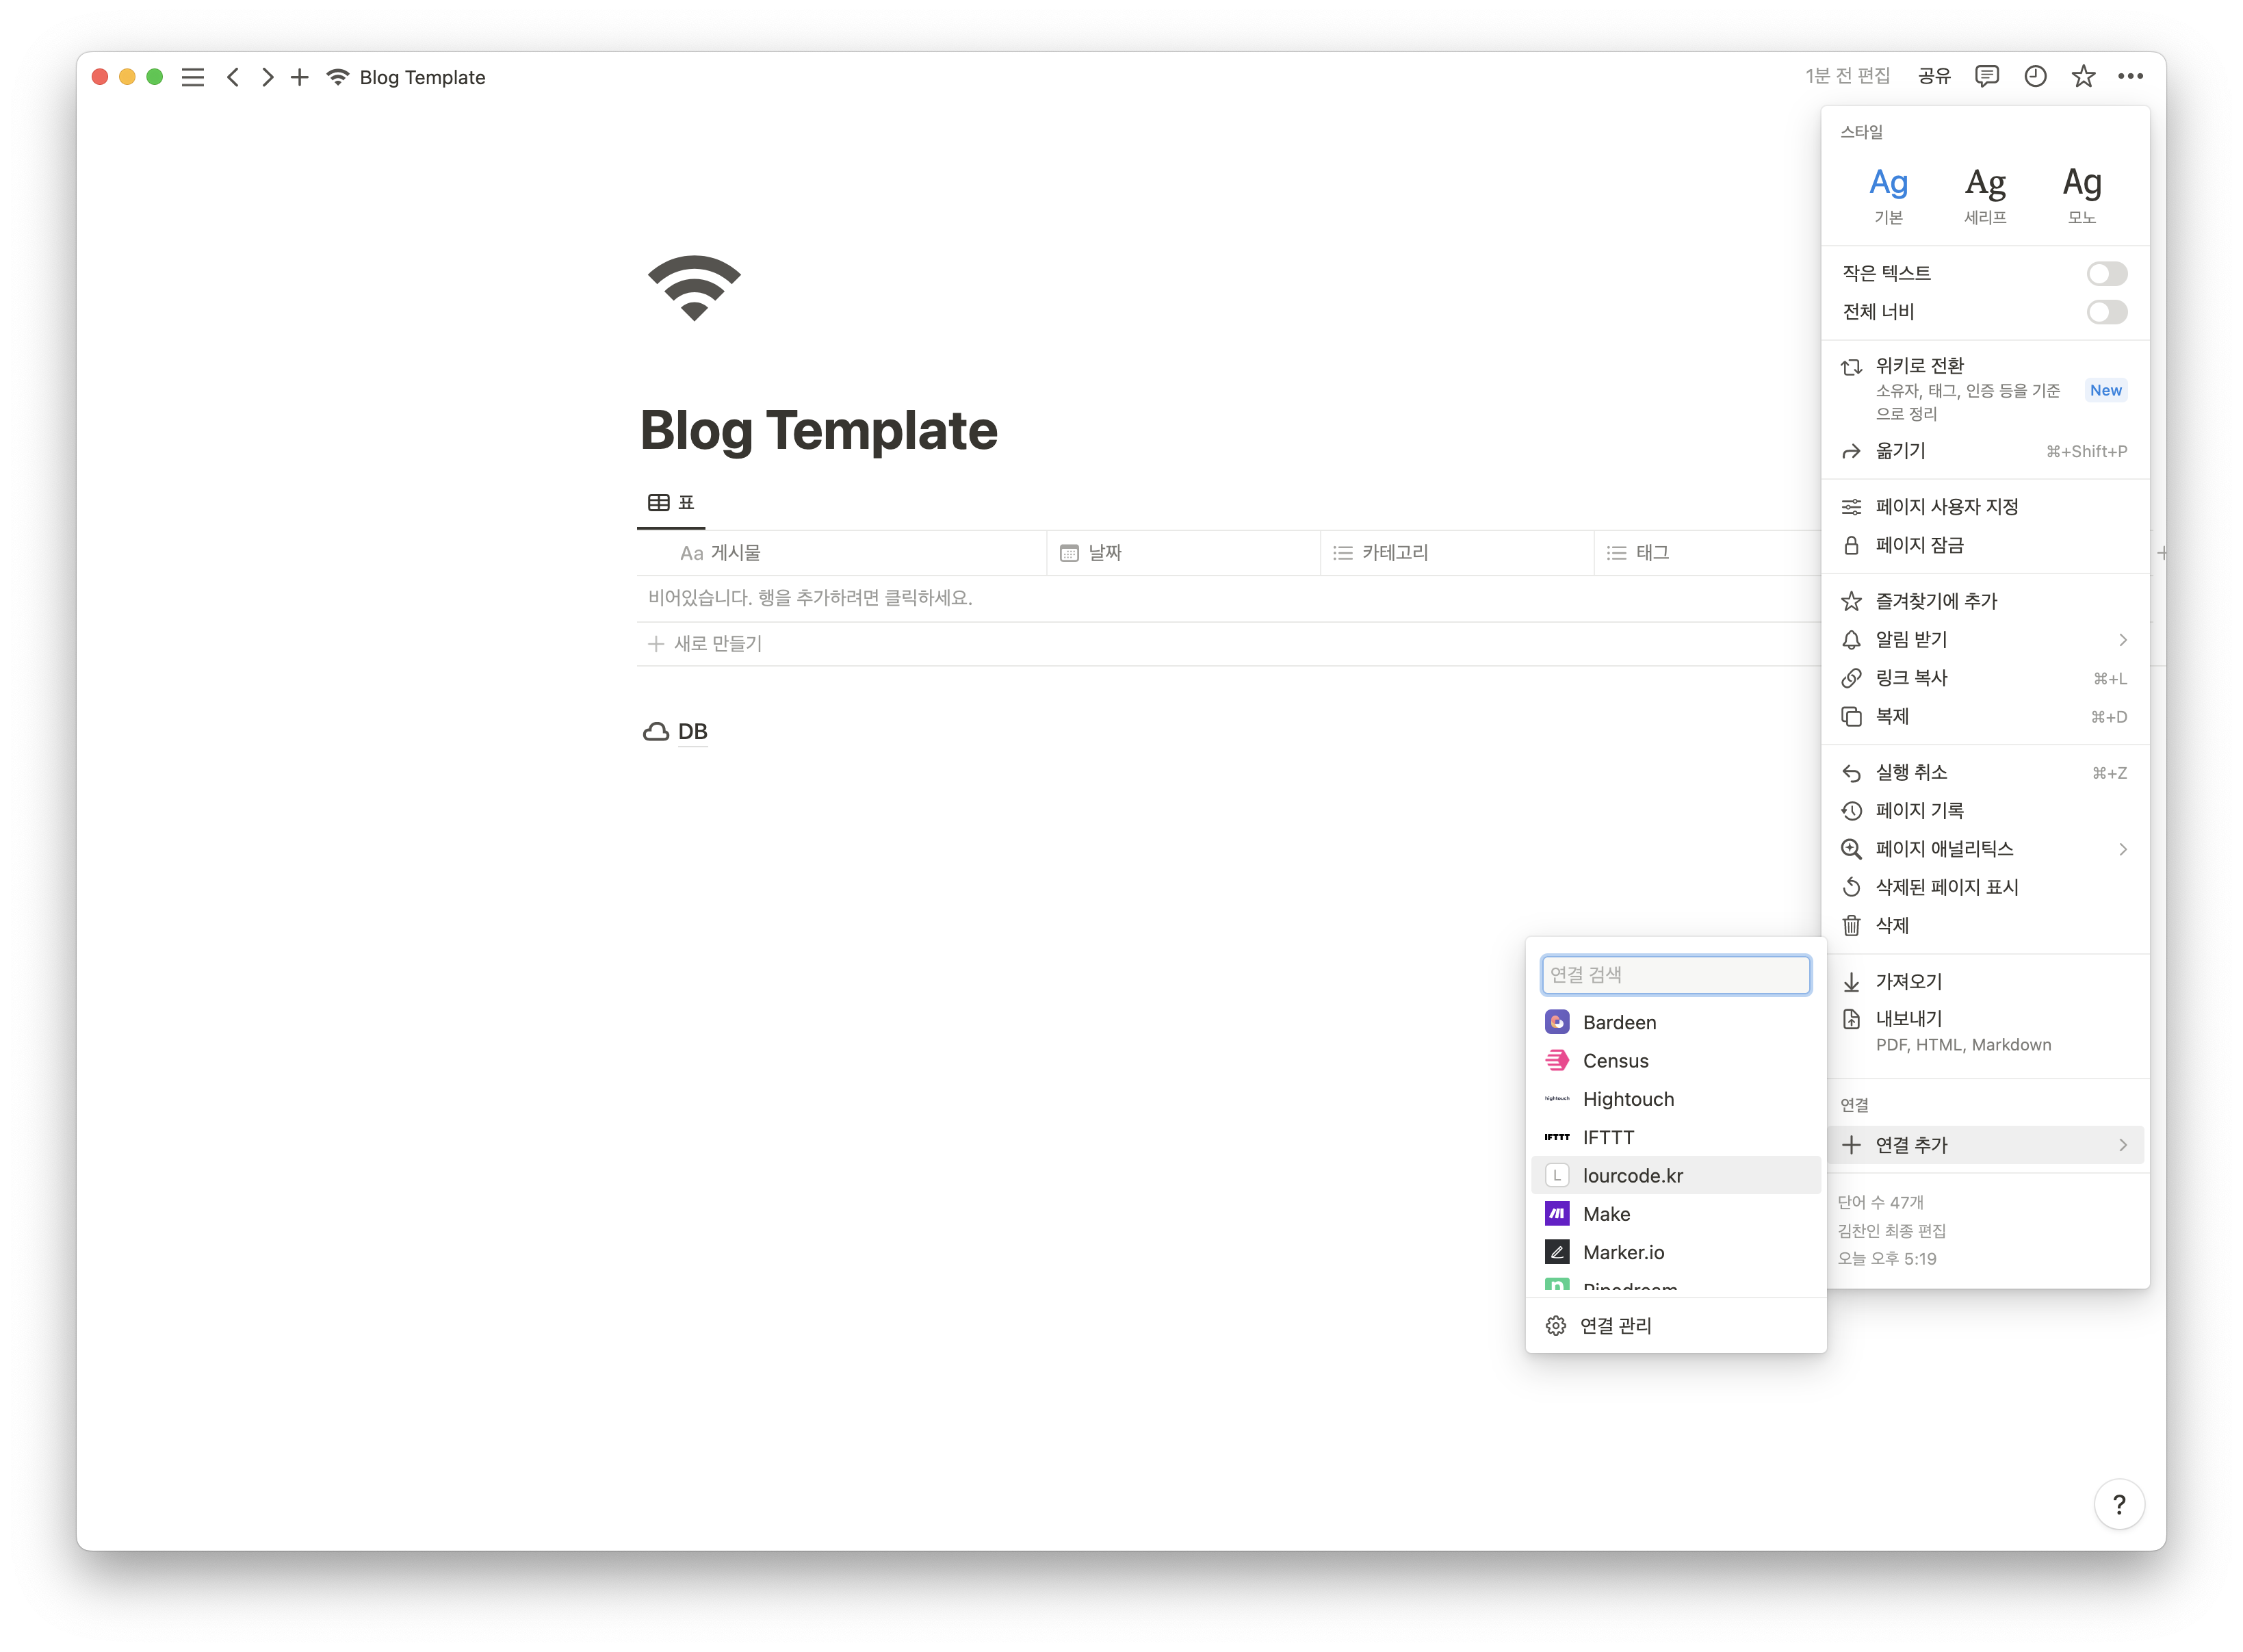This screenshot has height=1652, width=2243.
Task: Go back with the left arrow icon
Action: click(x=233, y=77)
